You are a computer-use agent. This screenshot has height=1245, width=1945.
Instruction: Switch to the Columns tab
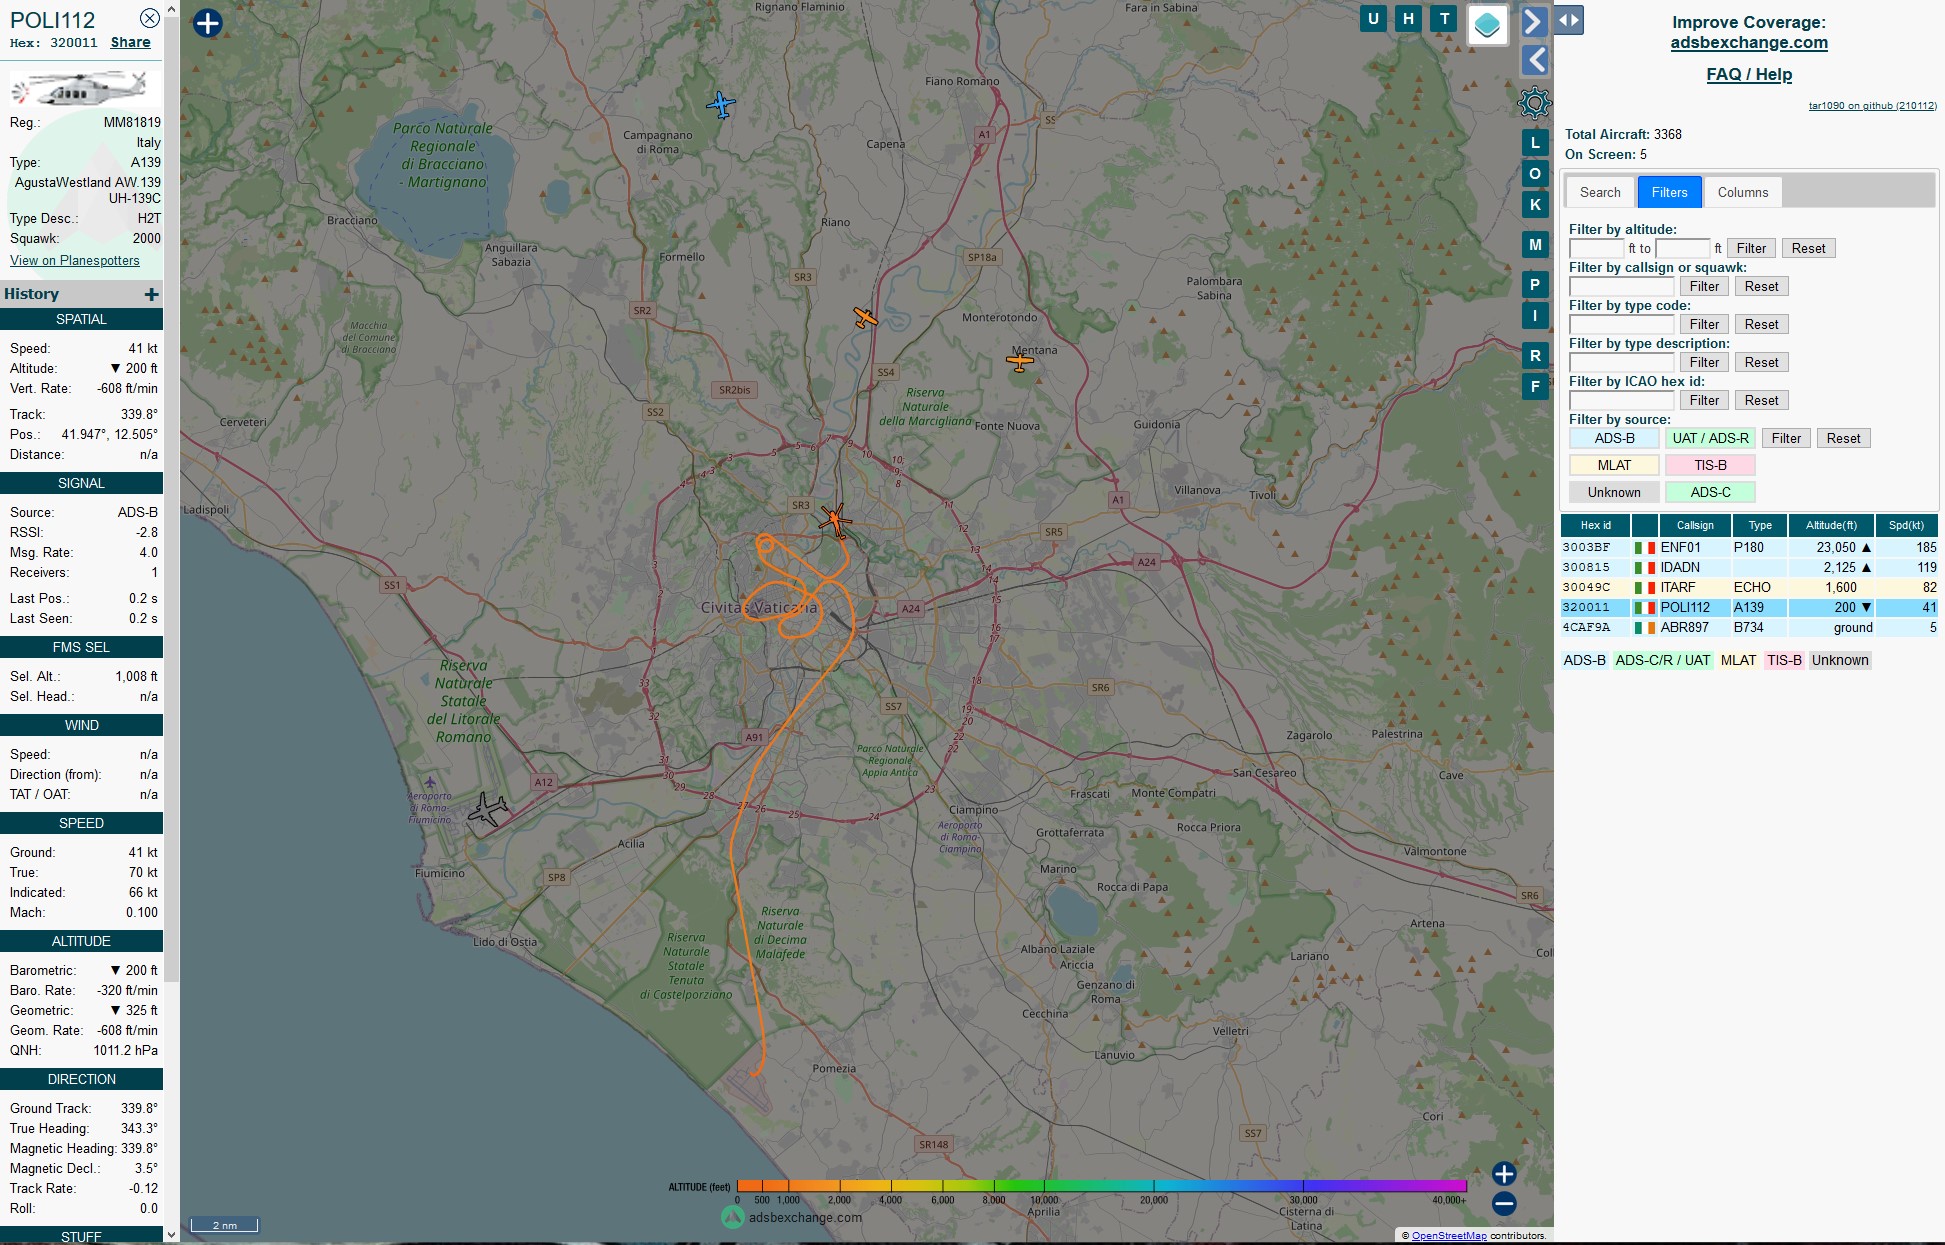[1743, 192]
